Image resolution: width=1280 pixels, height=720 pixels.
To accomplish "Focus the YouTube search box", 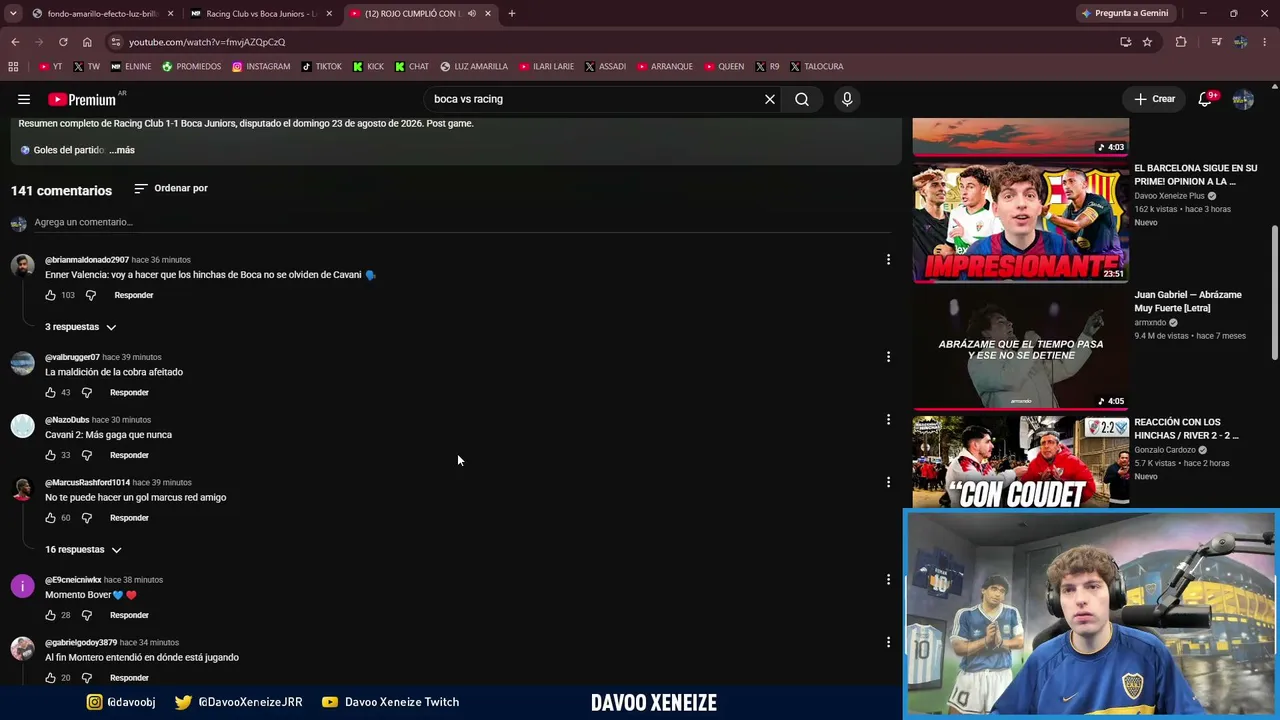I will click(595, 99).
